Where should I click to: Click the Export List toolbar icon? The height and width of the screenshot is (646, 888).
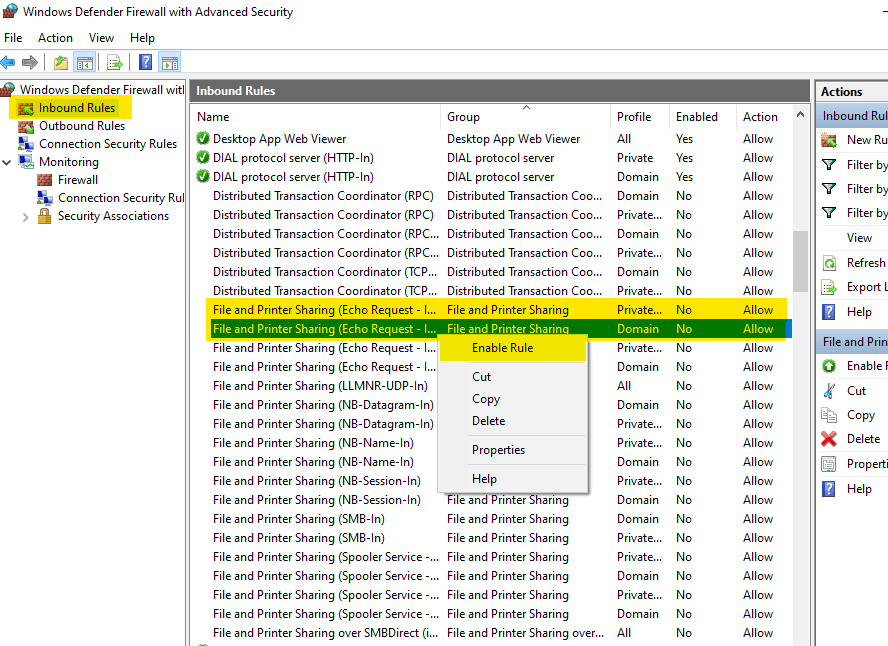[114, 62]
